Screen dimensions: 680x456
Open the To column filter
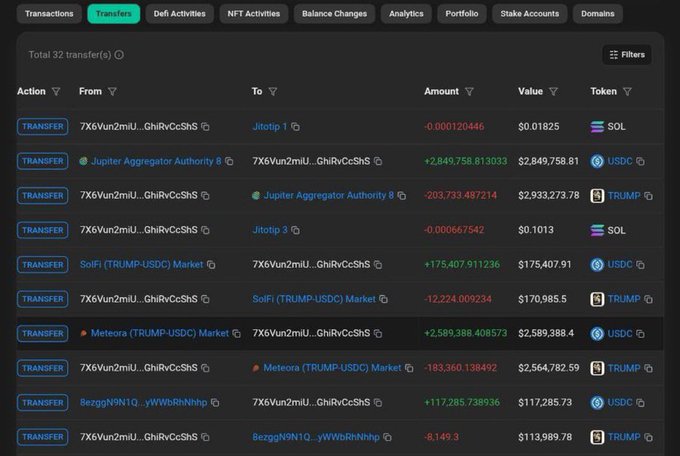[273, 92]
